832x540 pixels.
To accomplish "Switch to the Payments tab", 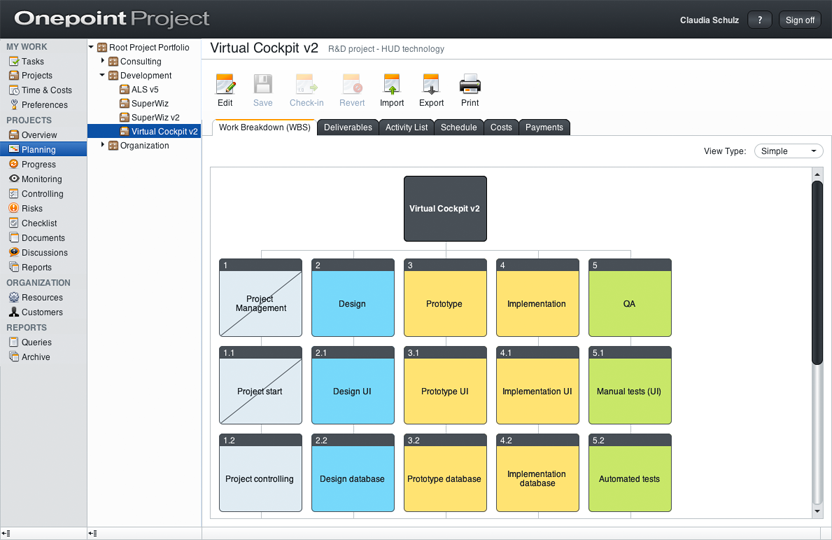I will point(544,127).
